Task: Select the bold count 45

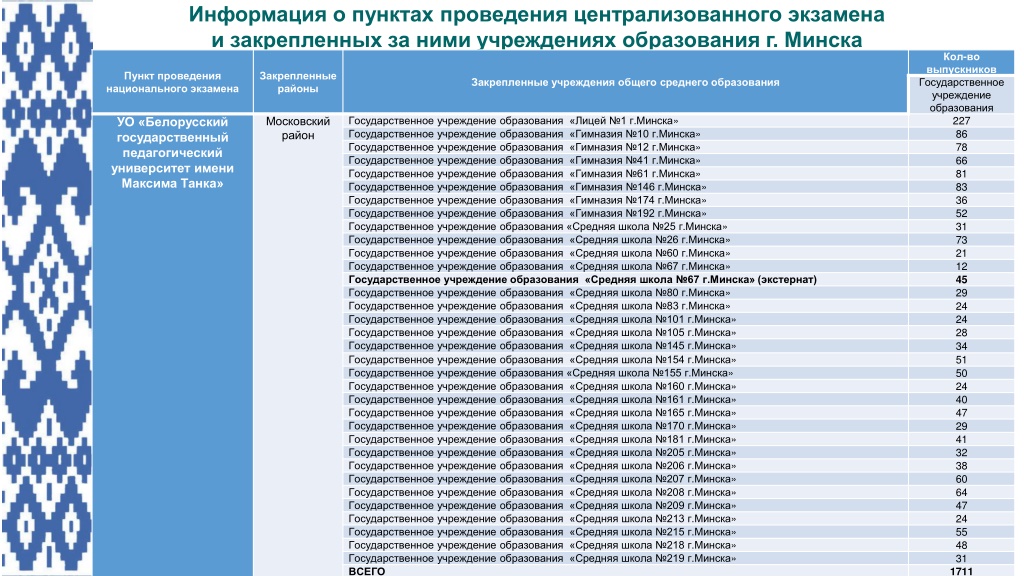Action: click(961, 280)
